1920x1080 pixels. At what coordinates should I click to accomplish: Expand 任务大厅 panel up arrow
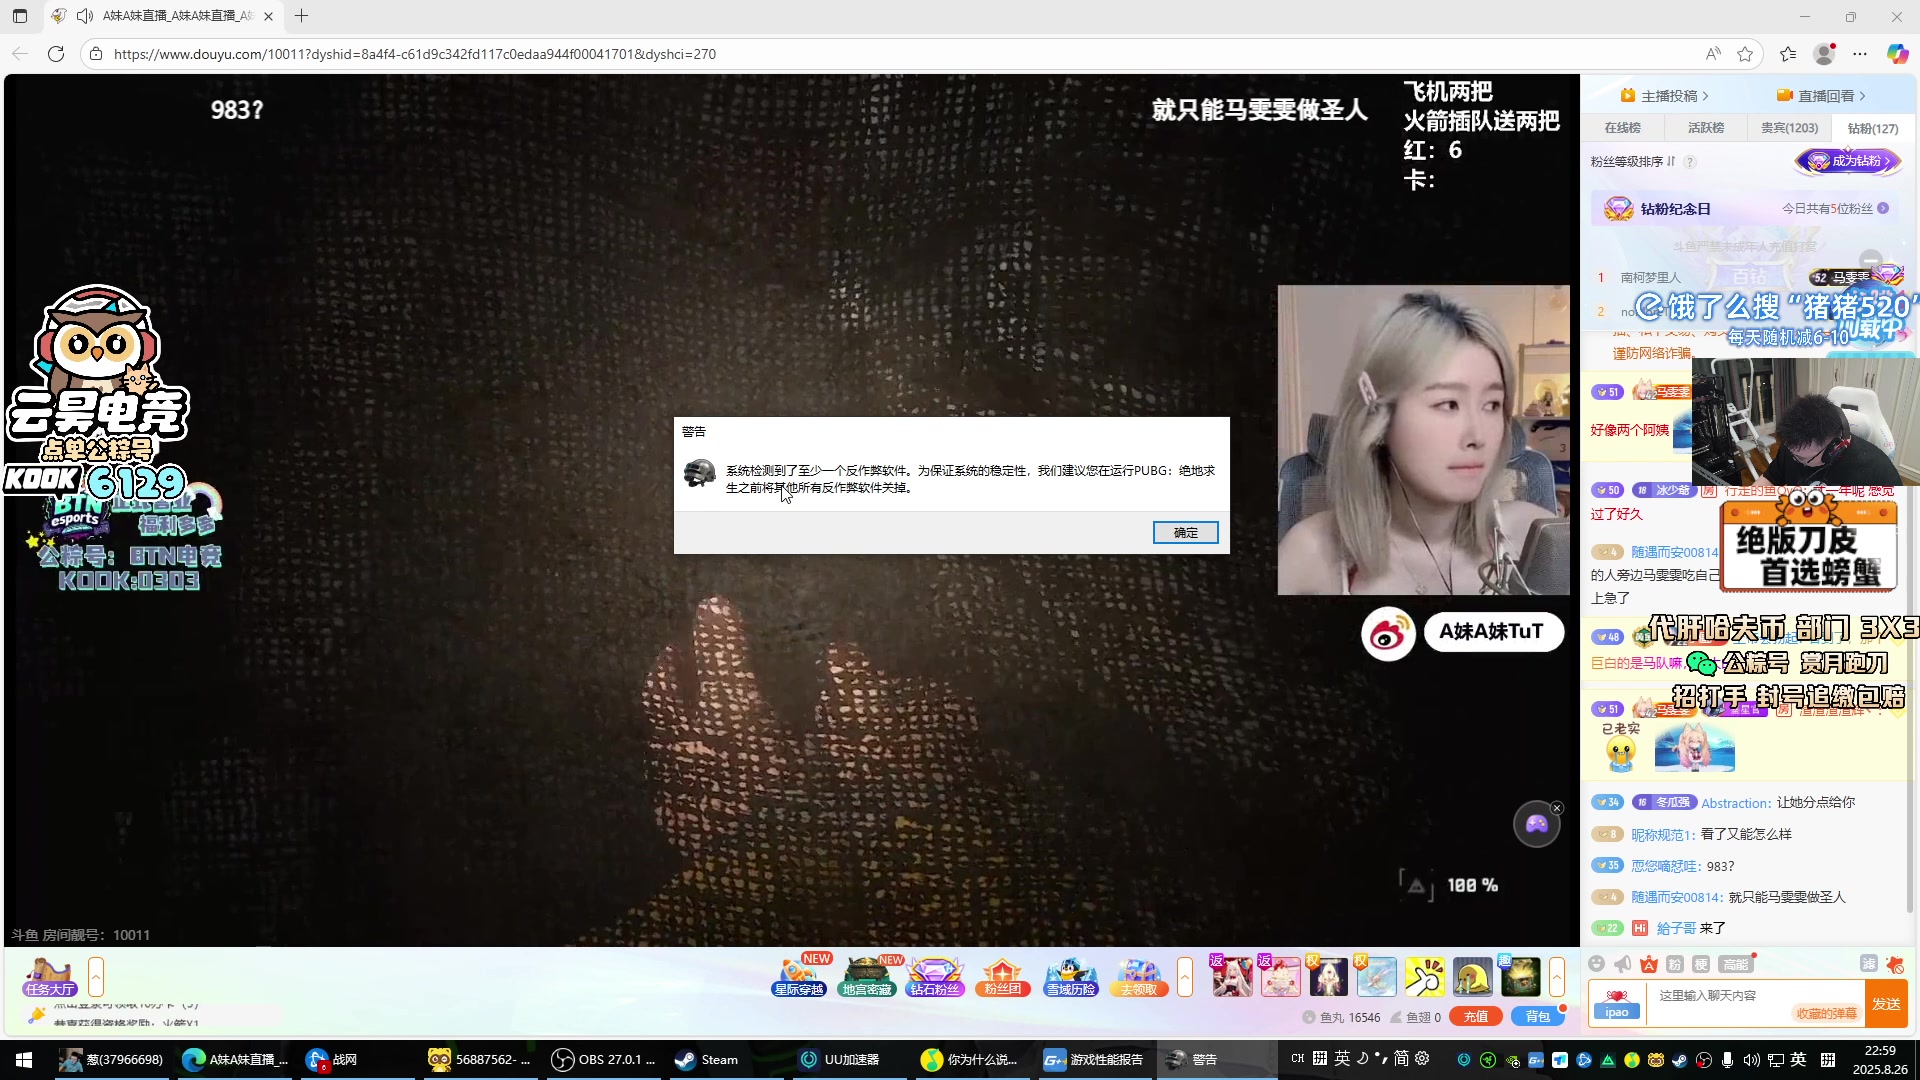click(96, 977)
